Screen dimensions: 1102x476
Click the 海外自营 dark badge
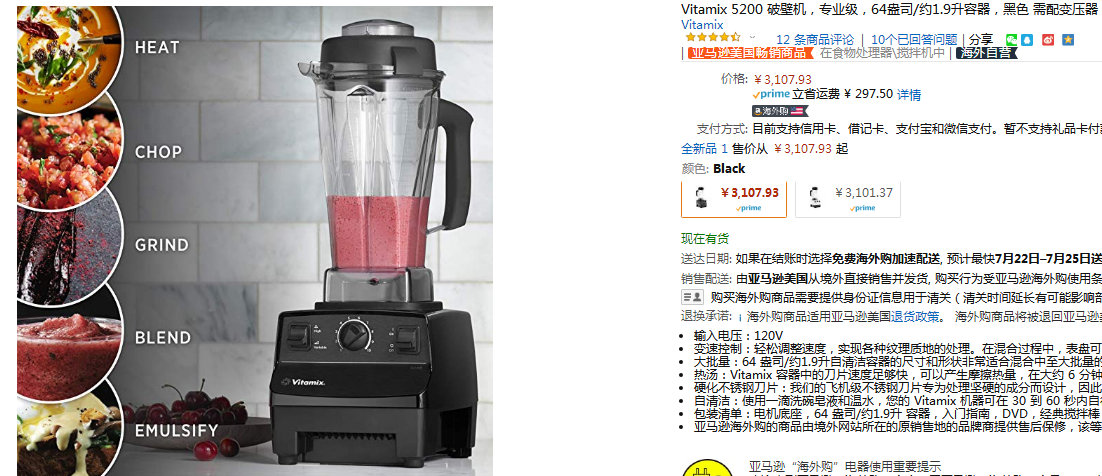coord(986,53)
